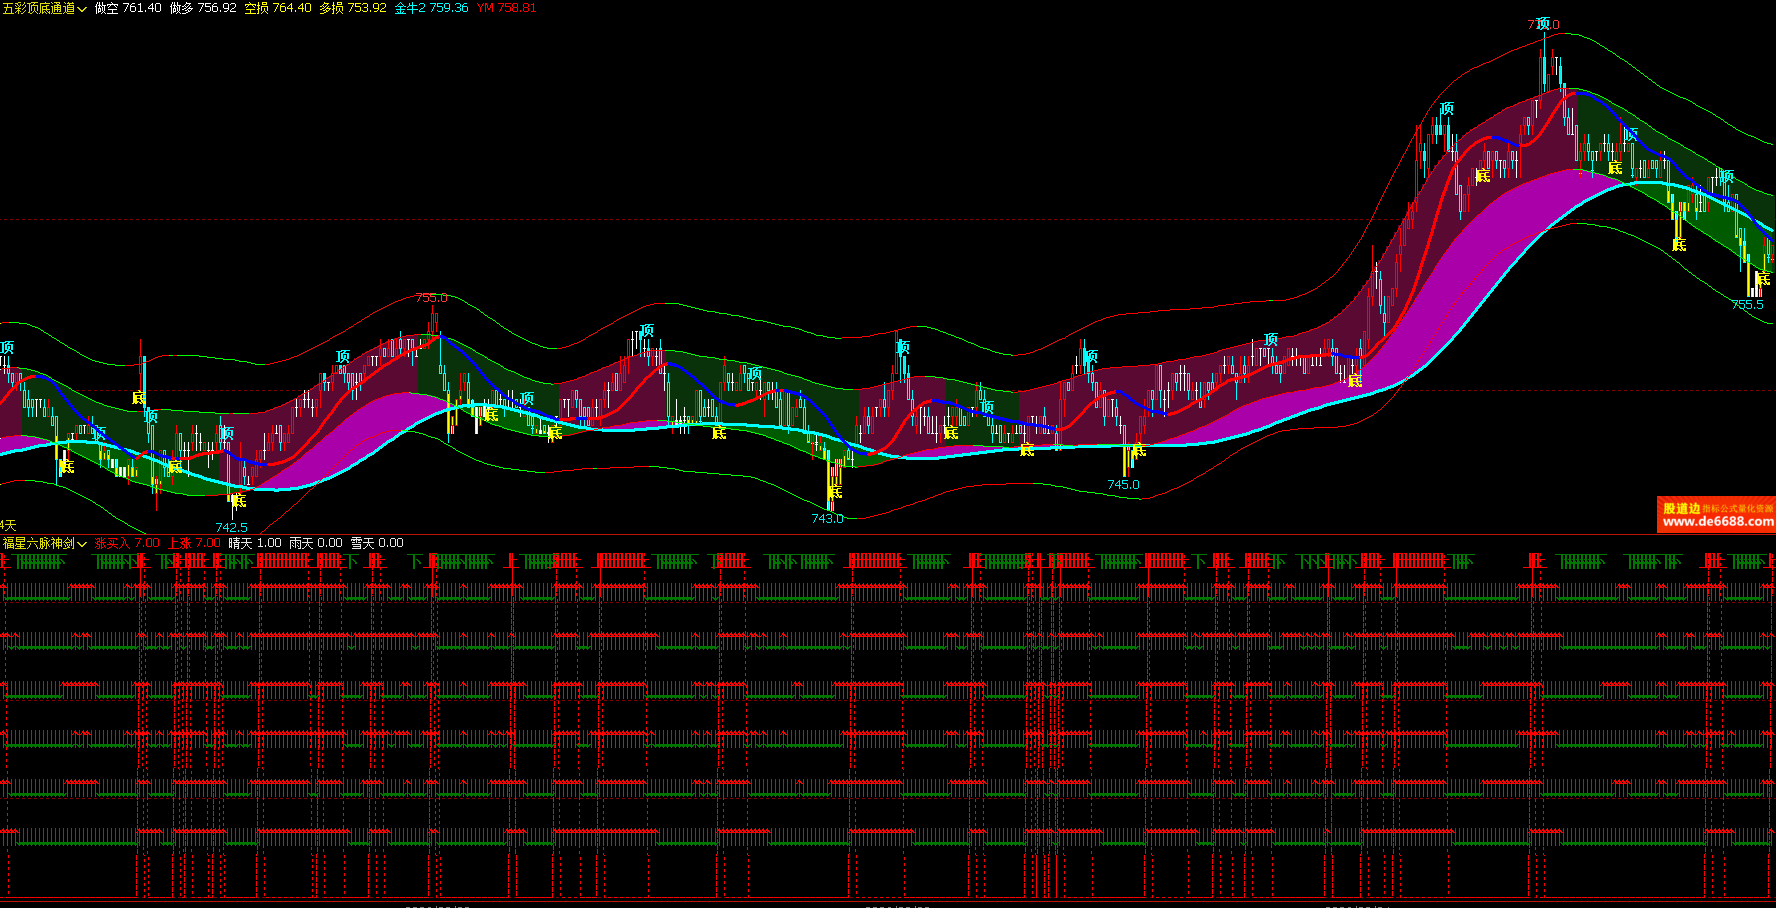The width and height of the screenshot is (1776, 908).
Task: Click the 743.0 low price marker
Action: pyautogui.click(x=827, y=519)
